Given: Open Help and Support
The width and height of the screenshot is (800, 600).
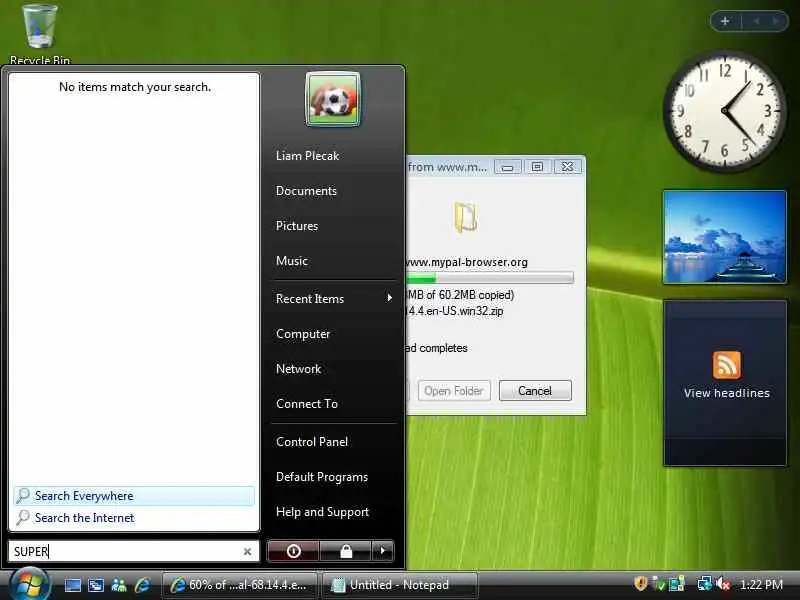Looking at the screenshot, I should tap(322, 512).
